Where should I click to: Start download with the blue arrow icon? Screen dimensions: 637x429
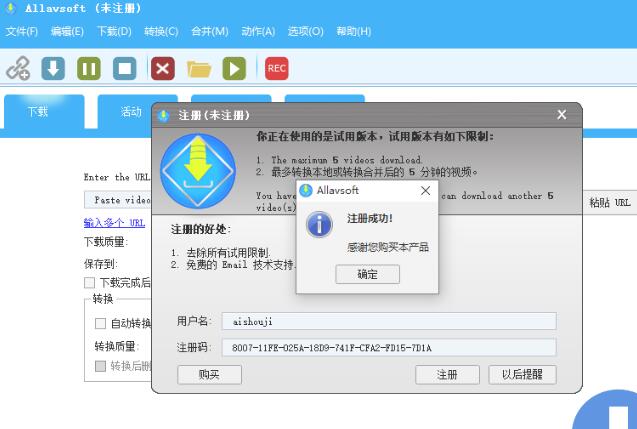(x=53, y=68)
